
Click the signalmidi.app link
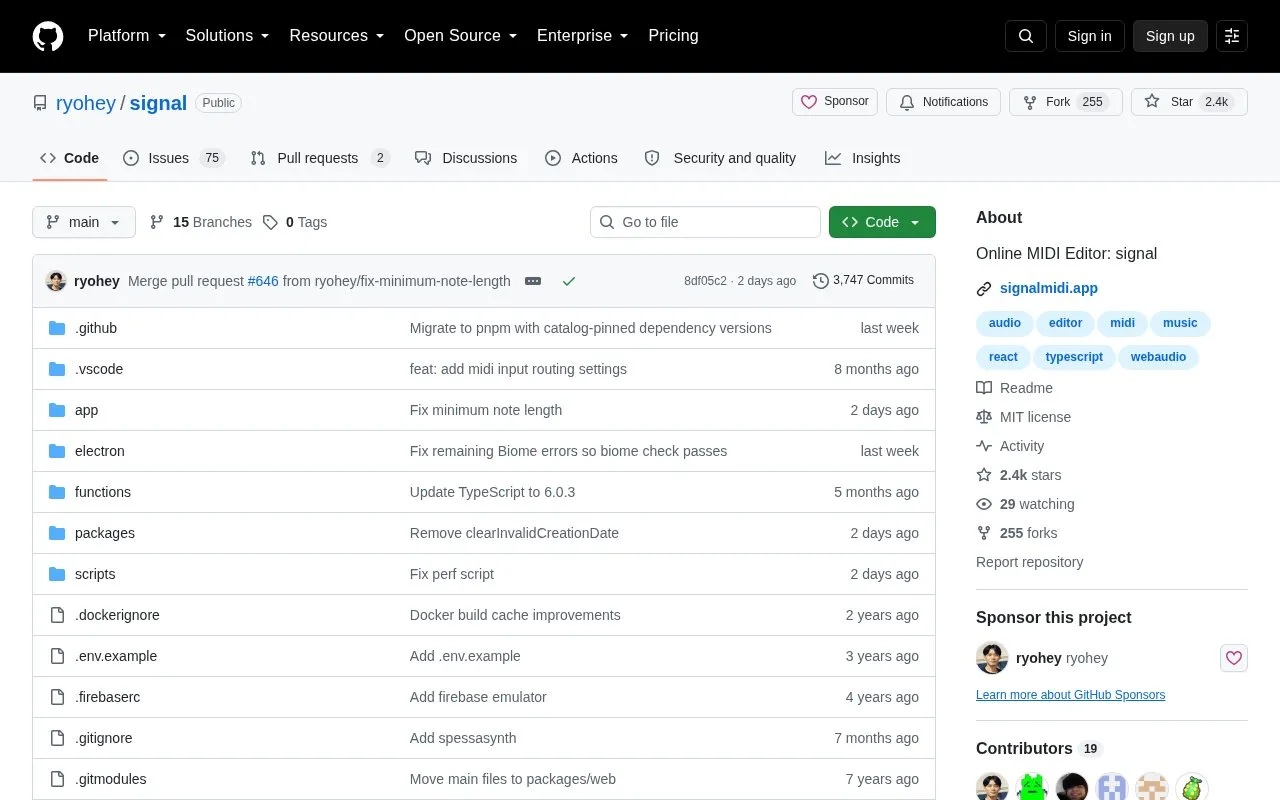point(1049,288)
